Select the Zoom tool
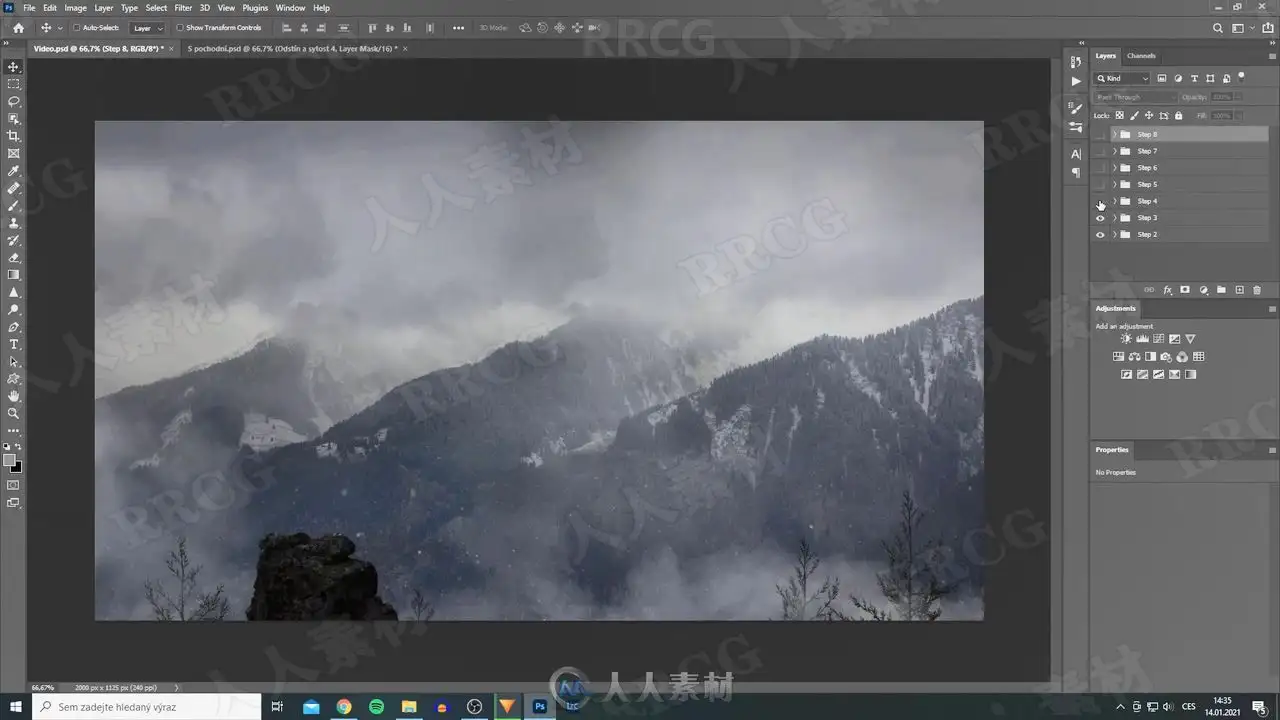This screenshot has width=1280, height=720. 14,413
